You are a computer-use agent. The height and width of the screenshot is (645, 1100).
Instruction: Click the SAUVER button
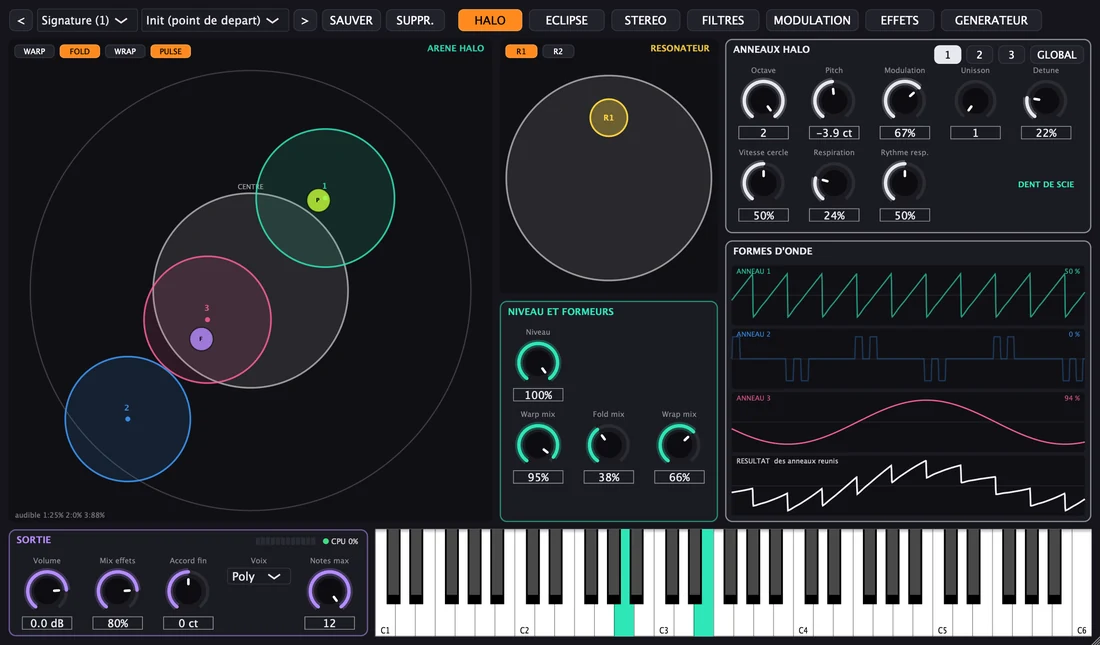[351, 20]
